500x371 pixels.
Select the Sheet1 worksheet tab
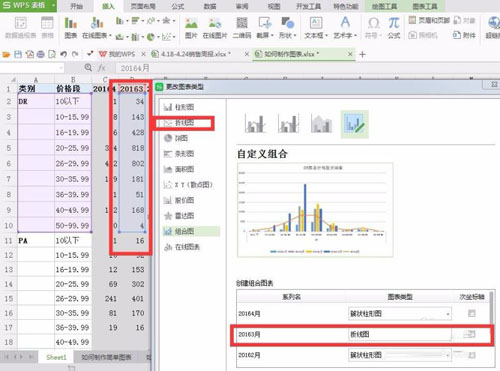56,357
